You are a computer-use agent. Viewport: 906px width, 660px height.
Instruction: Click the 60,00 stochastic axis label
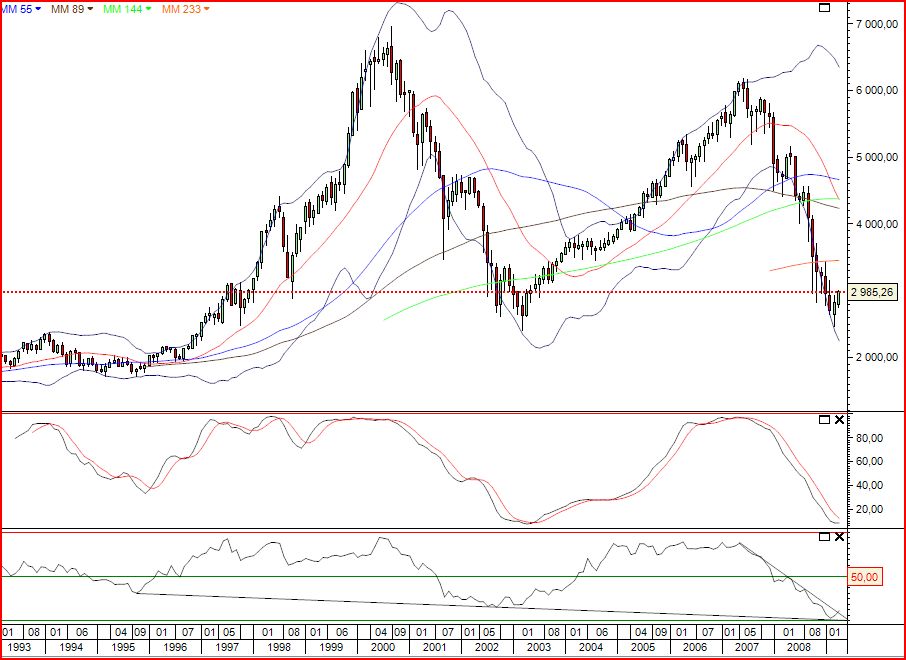869,461
